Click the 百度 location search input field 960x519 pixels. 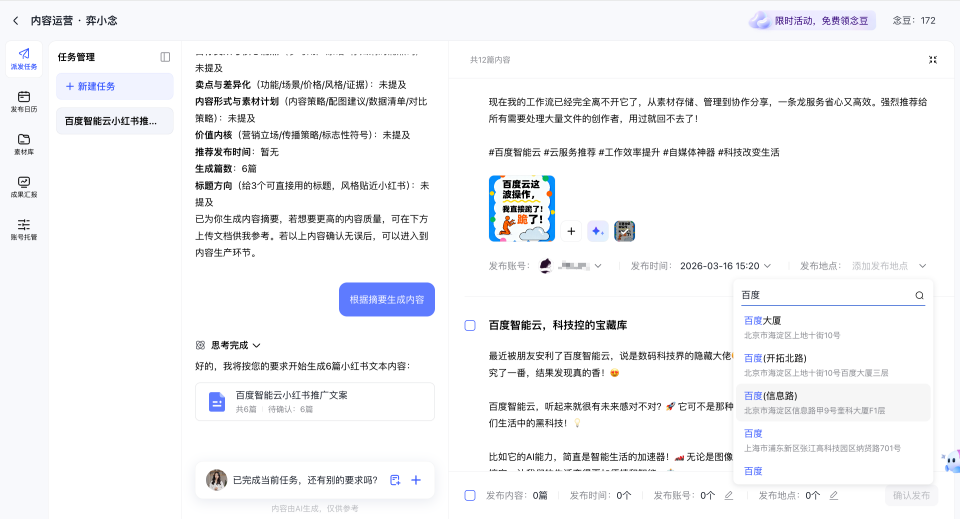(824, 295)
